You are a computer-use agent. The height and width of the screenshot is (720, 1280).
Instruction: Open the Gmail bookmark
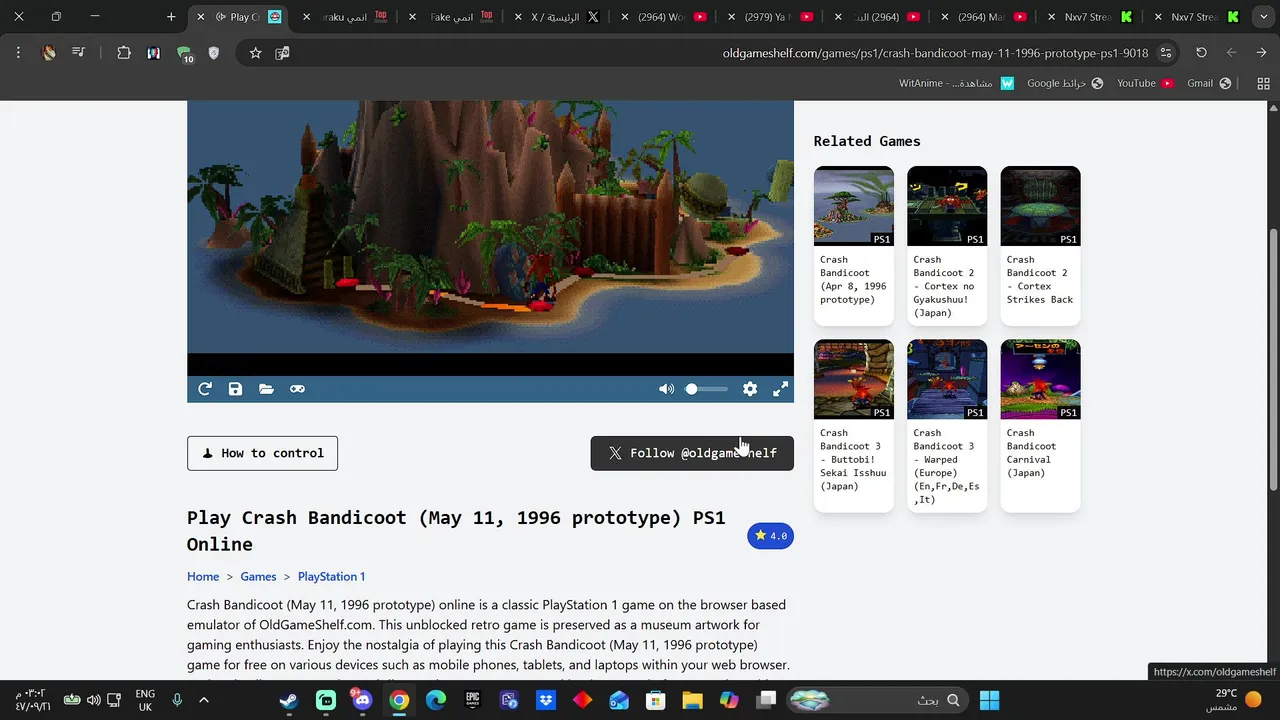pos(1209,83)
